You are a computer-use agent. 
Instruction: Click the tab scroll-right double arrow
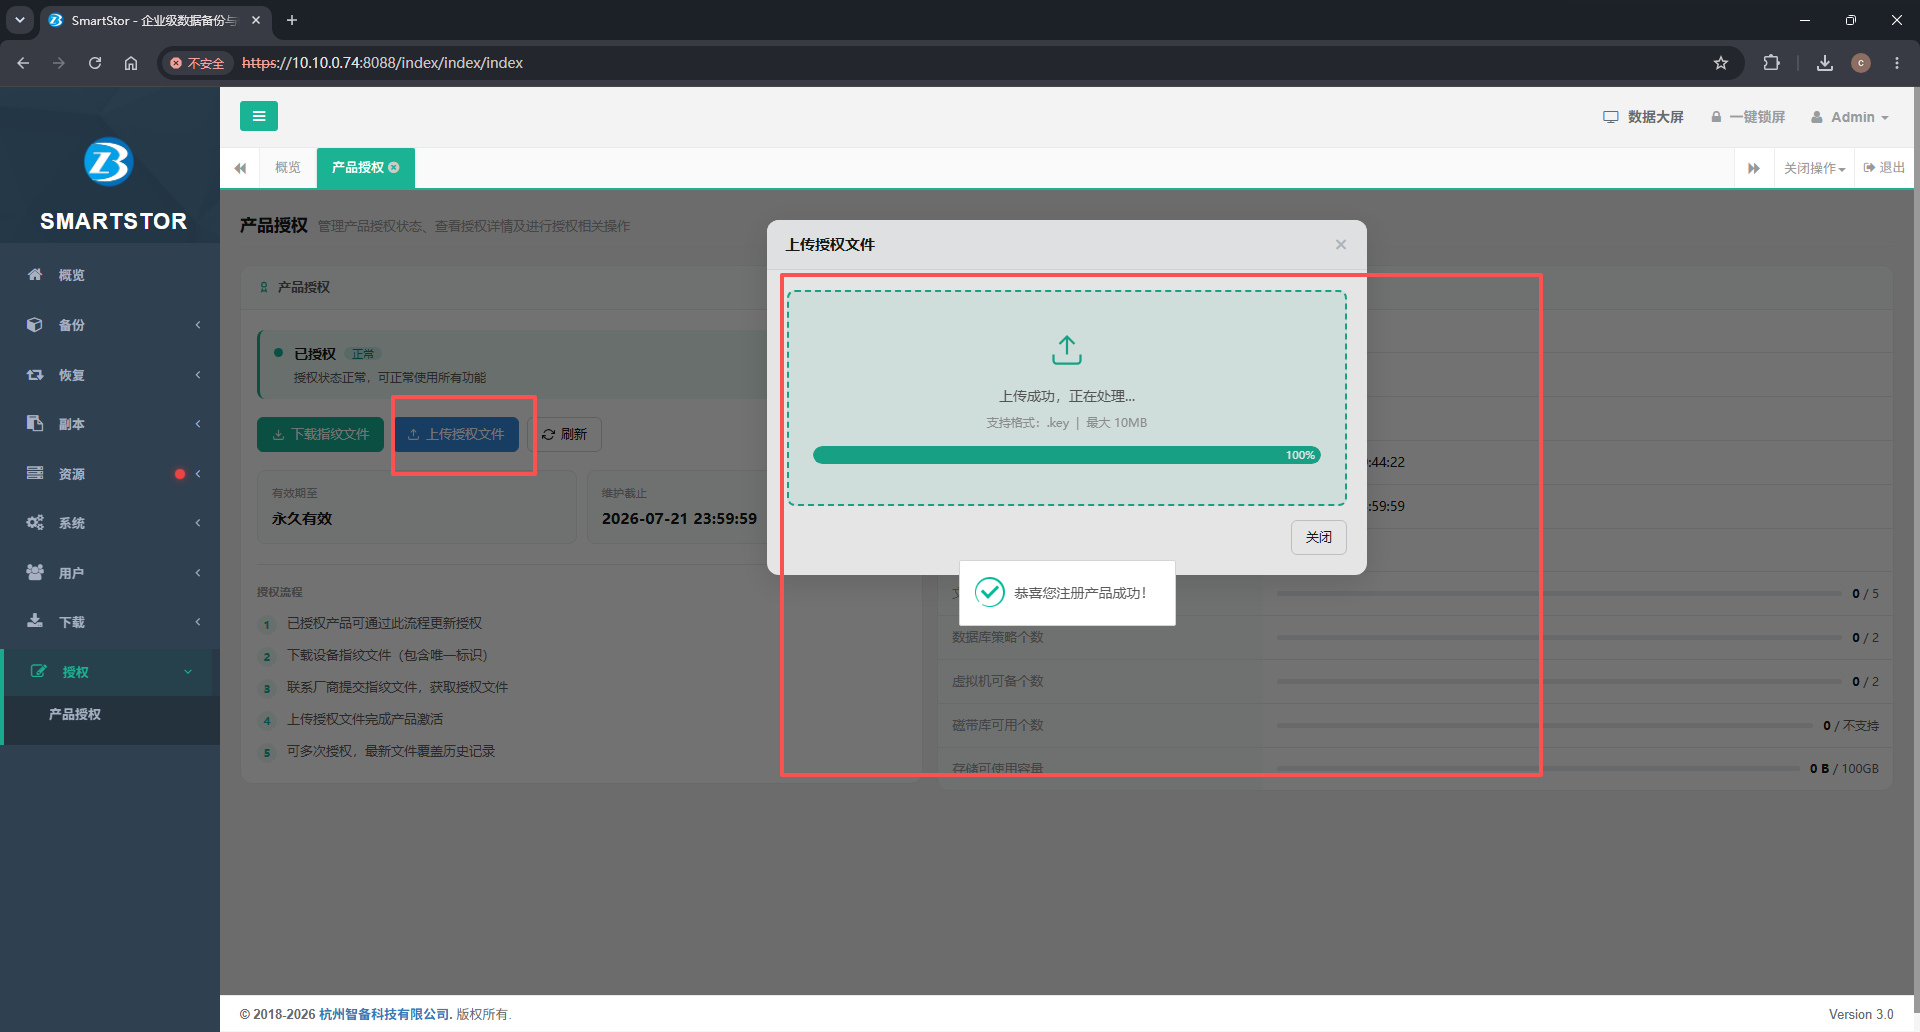1753,168
